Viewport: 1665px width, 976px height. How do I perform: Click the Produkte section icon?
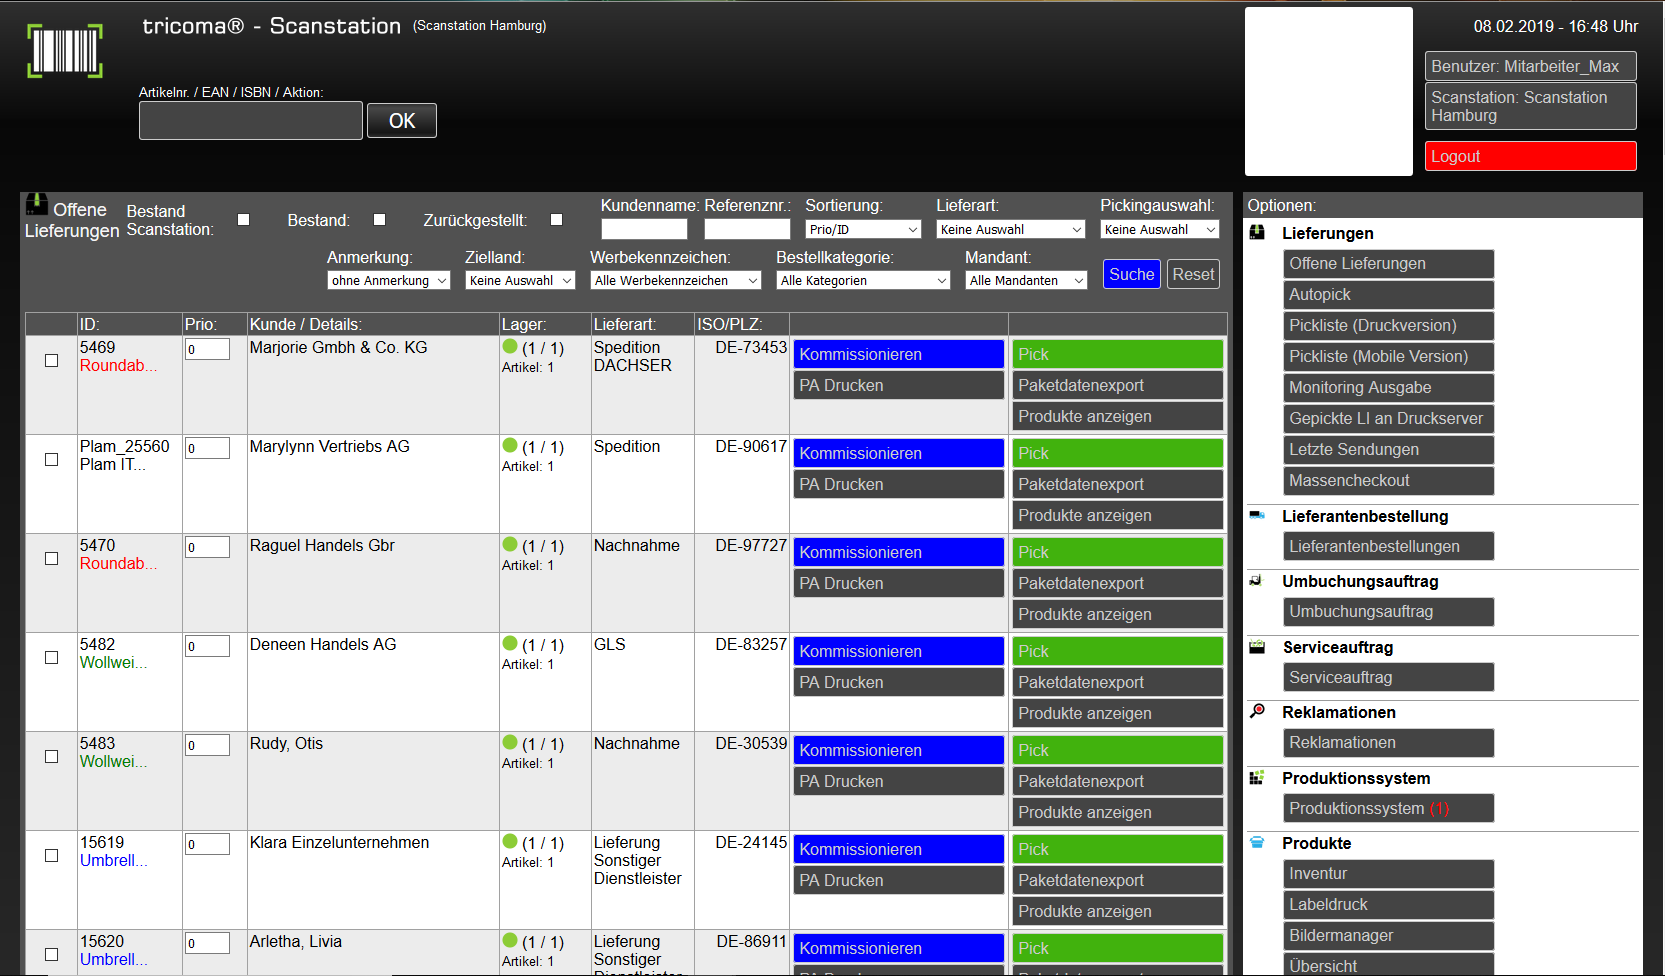pos(1257,843)
